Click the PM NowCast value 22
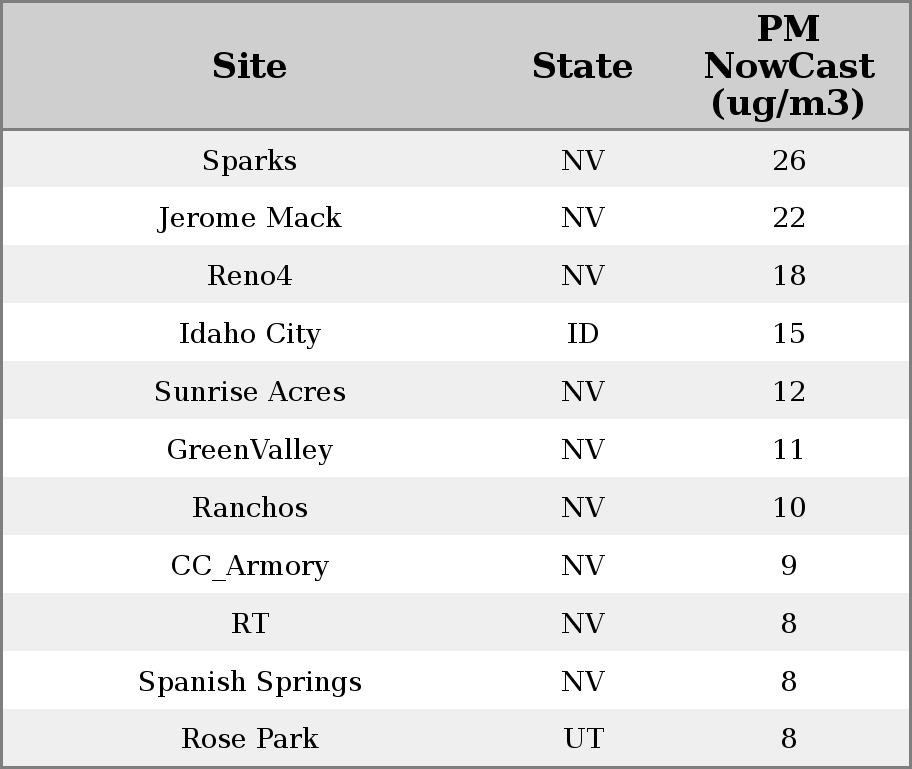This screenshot has width=912, height=769. (788, 218)
